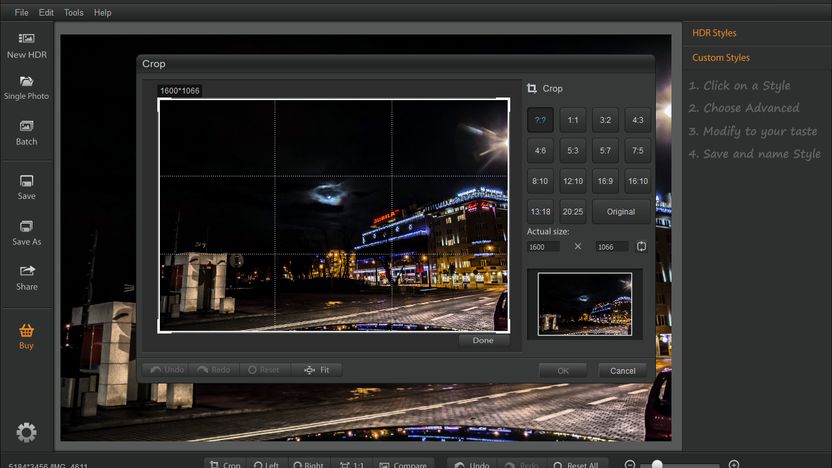
Task: Select the free ?:? aspect ratio
Action: click(x=540, y=120)
